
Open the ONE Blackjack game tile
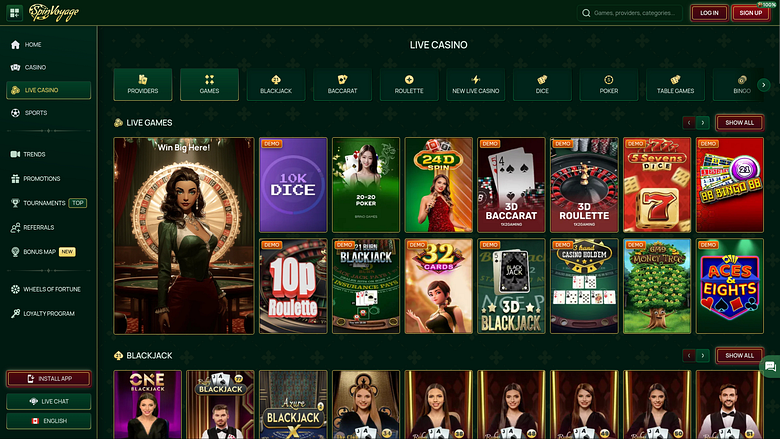[x=147, y=405]
